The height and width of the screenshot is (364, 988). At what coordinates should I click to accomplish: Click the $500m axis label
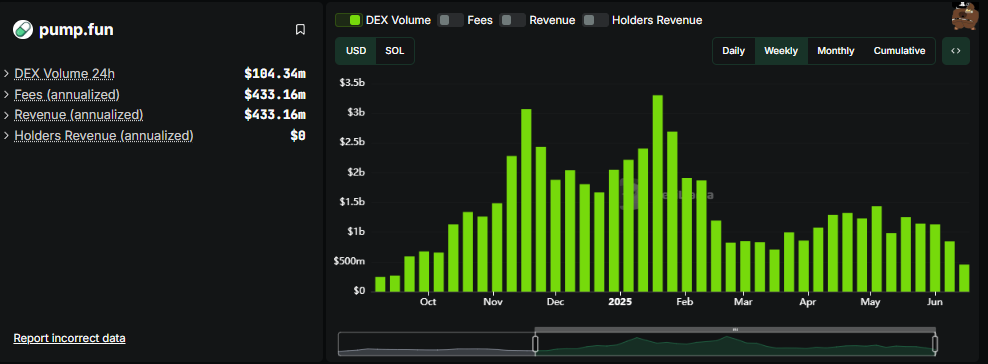point(349,261)
